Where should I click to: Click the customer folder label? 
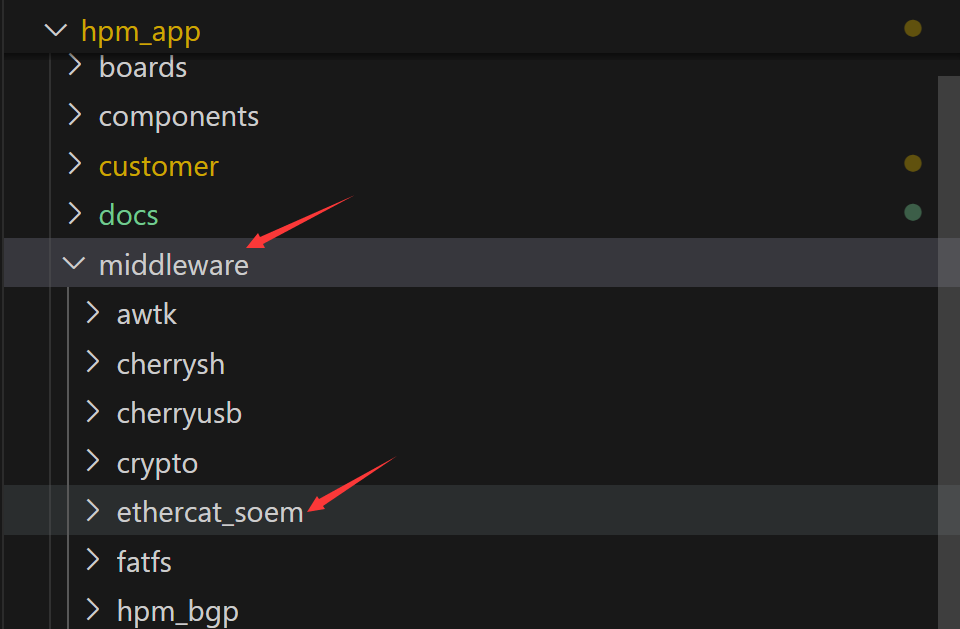point(159,166)
